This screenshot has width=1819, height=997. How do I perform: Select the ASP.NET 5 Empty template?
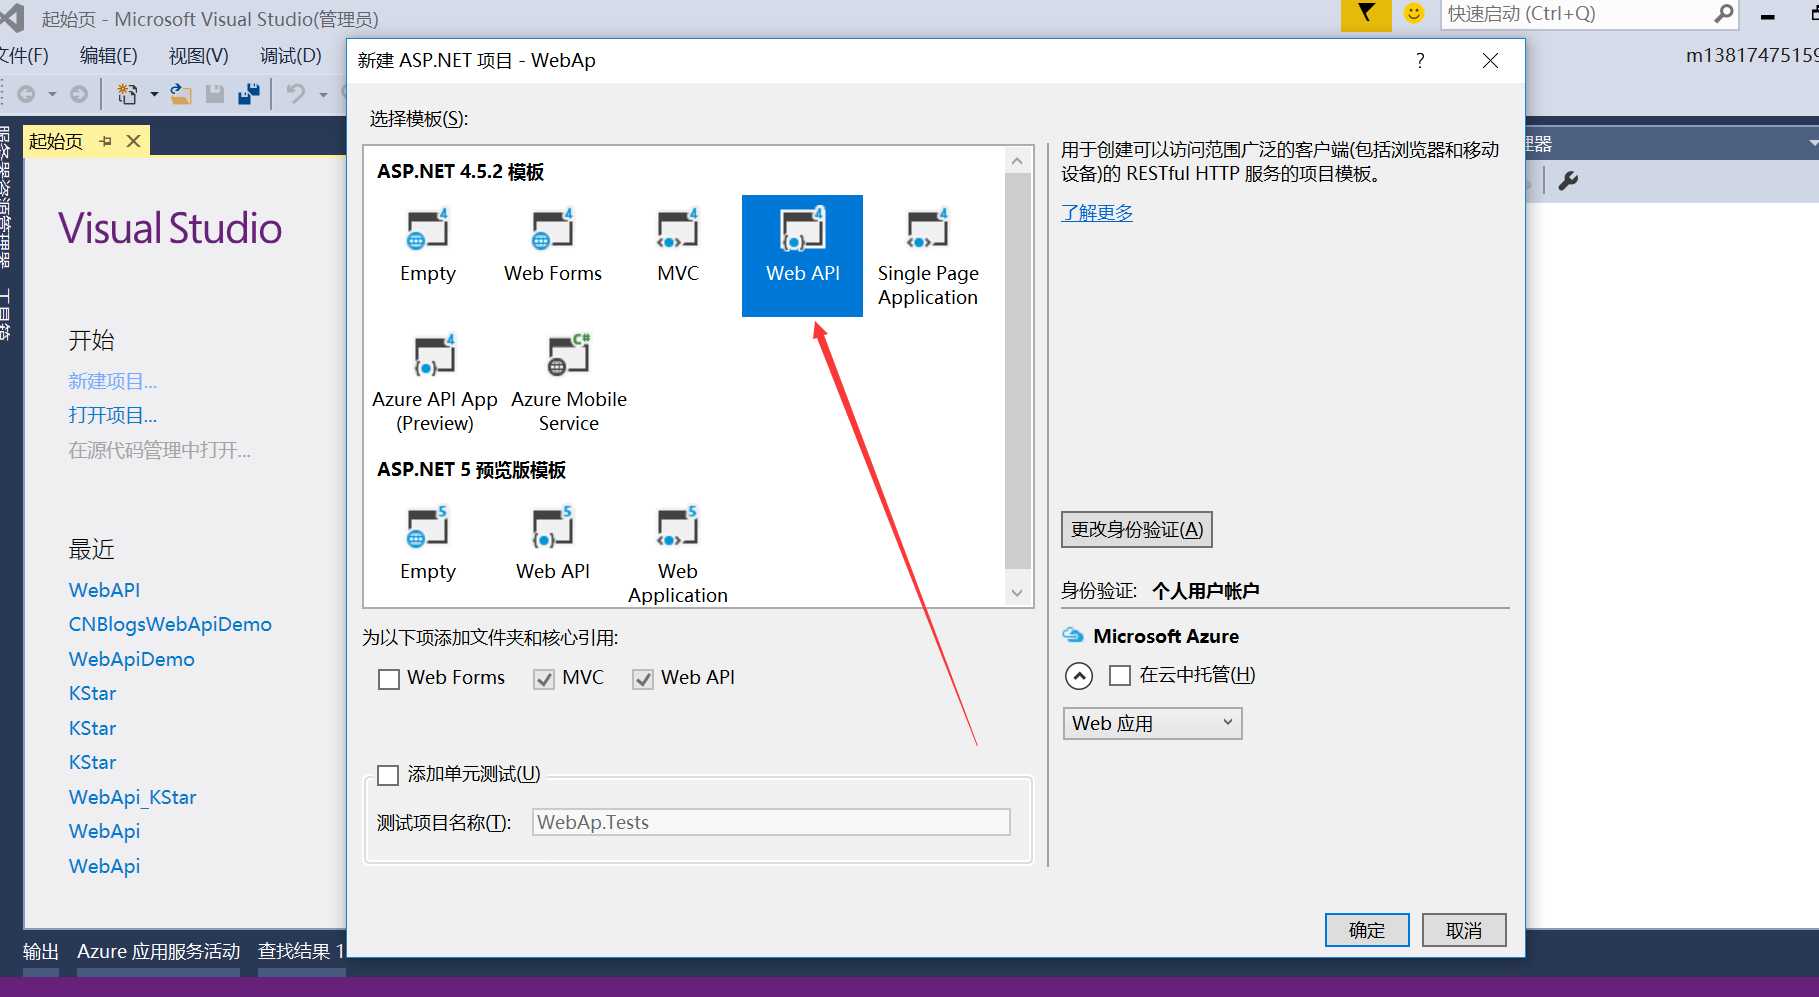(x=428, y=543)
